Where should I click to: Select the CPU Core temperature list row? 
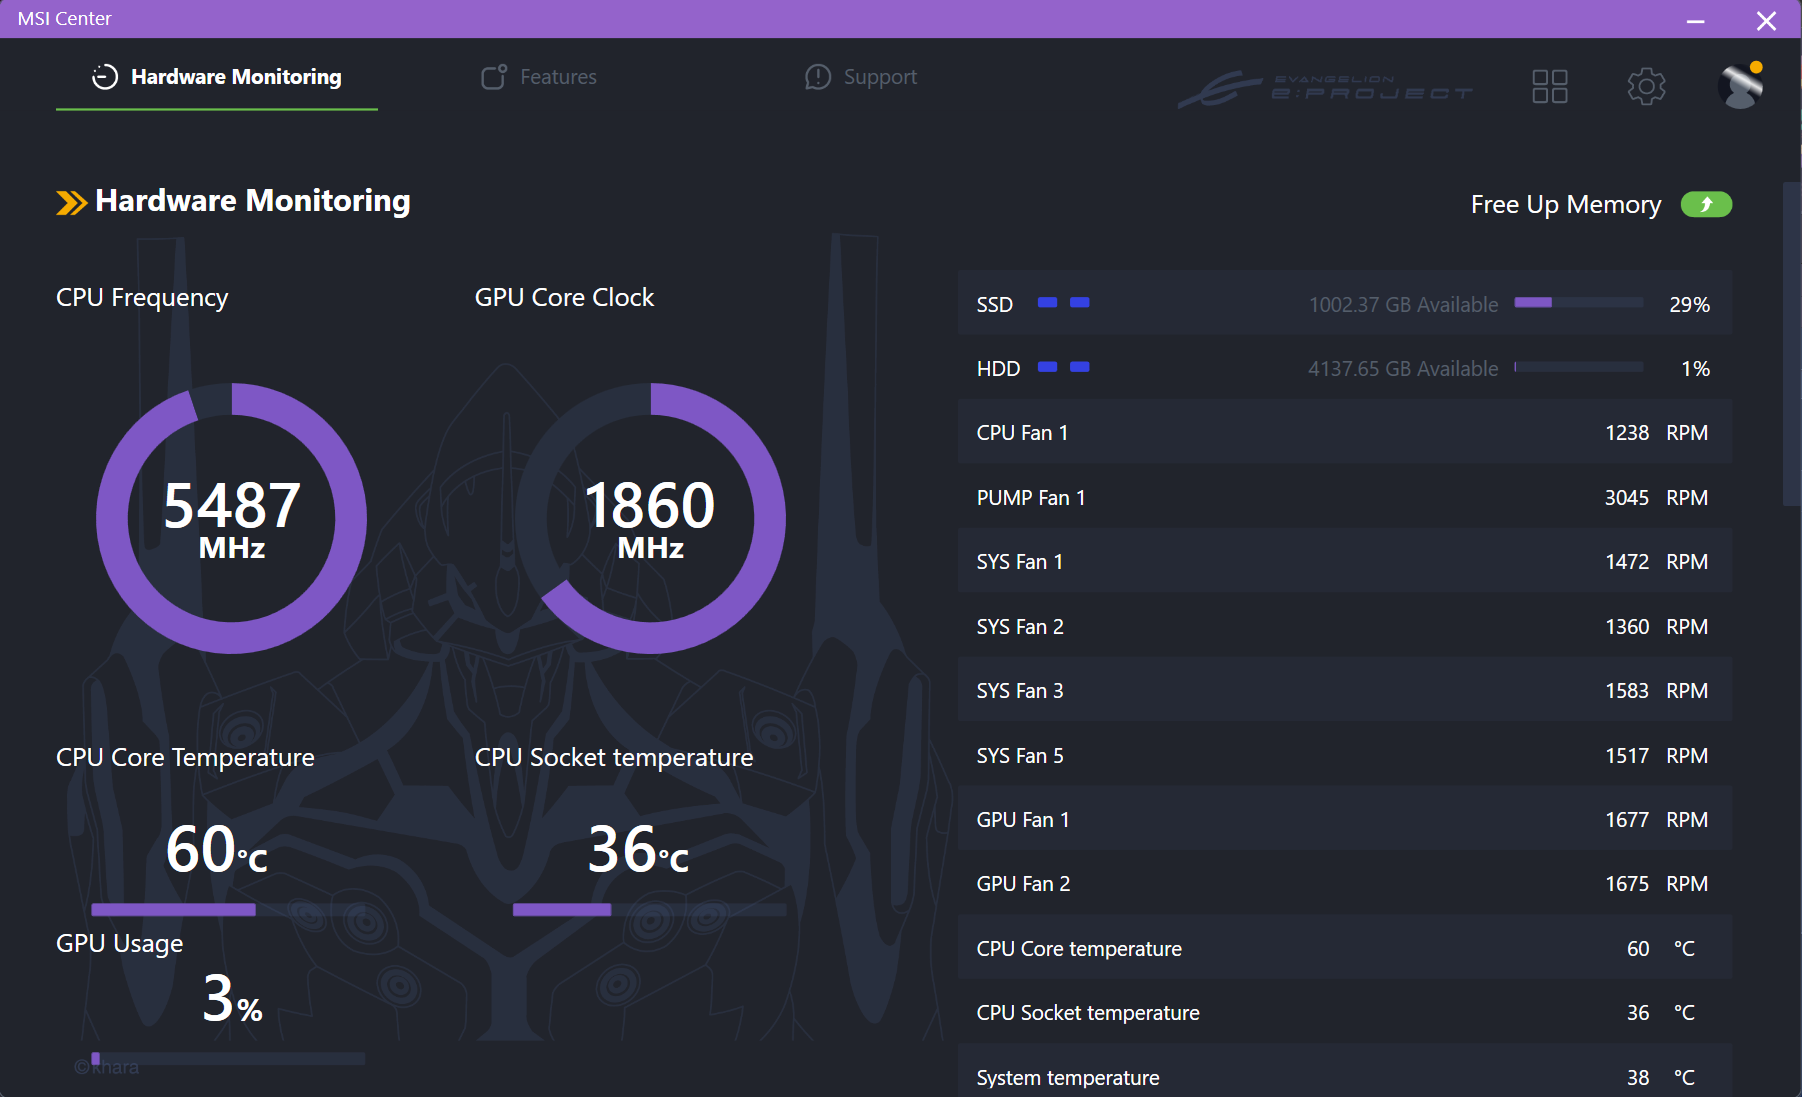(x=1345, y=948)
